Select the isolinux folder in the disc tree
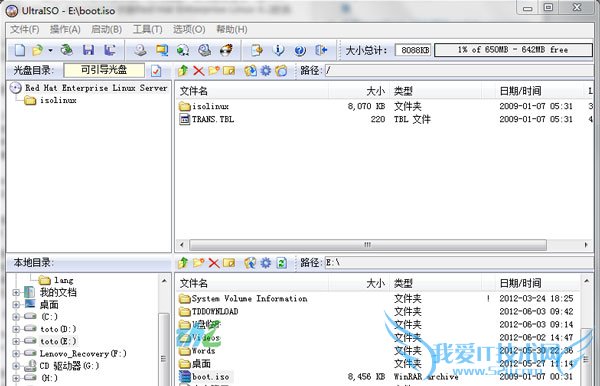 (x=58, y=100)
